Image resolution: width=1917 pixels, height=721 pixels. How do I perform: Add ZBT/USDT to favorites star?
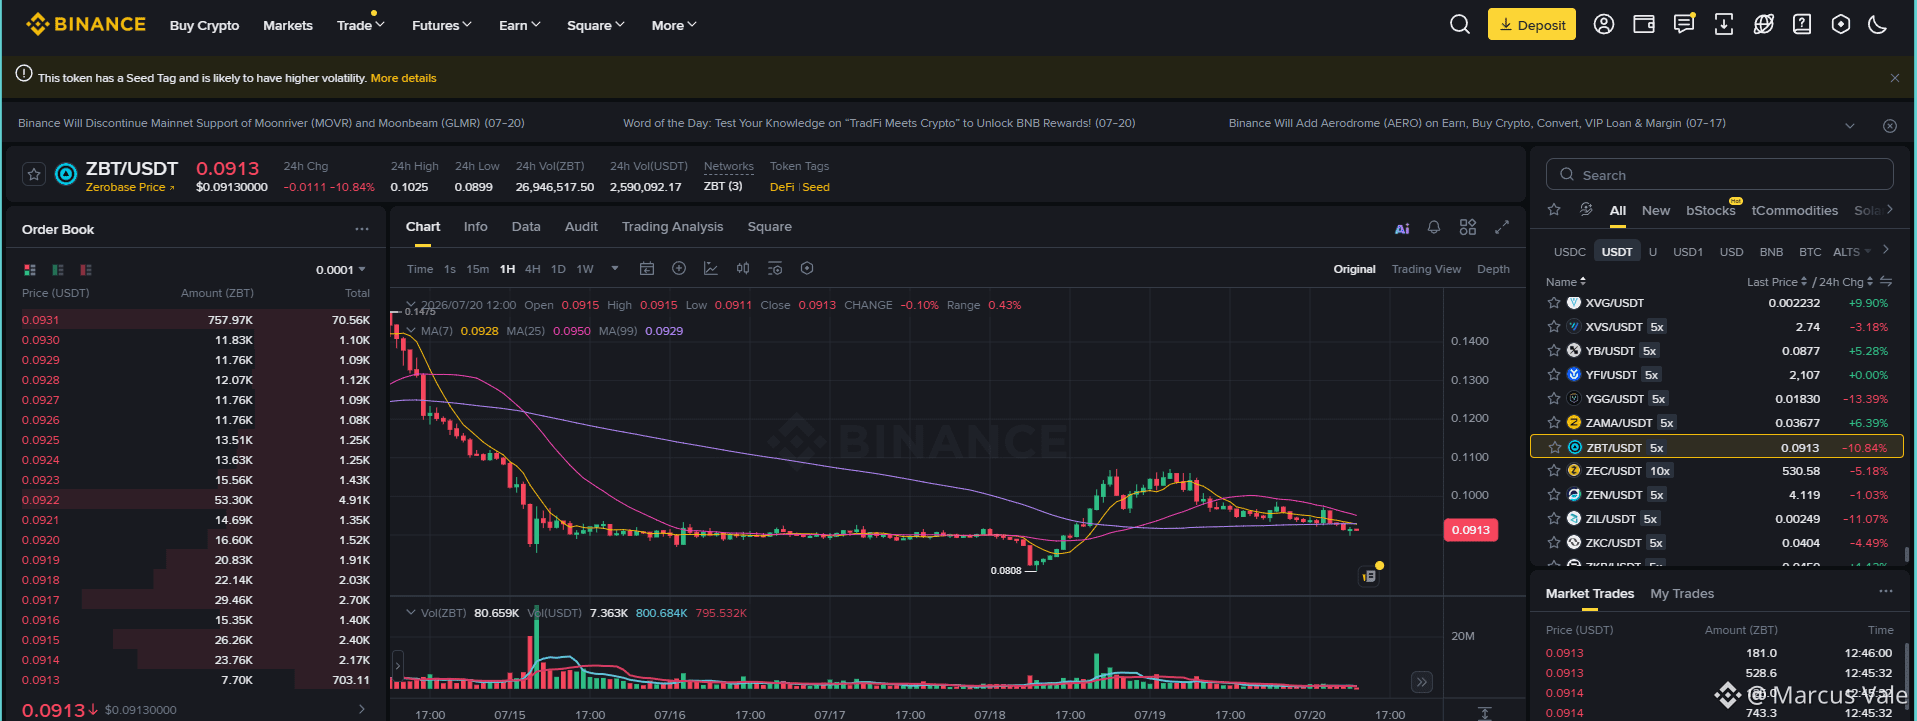34,175
